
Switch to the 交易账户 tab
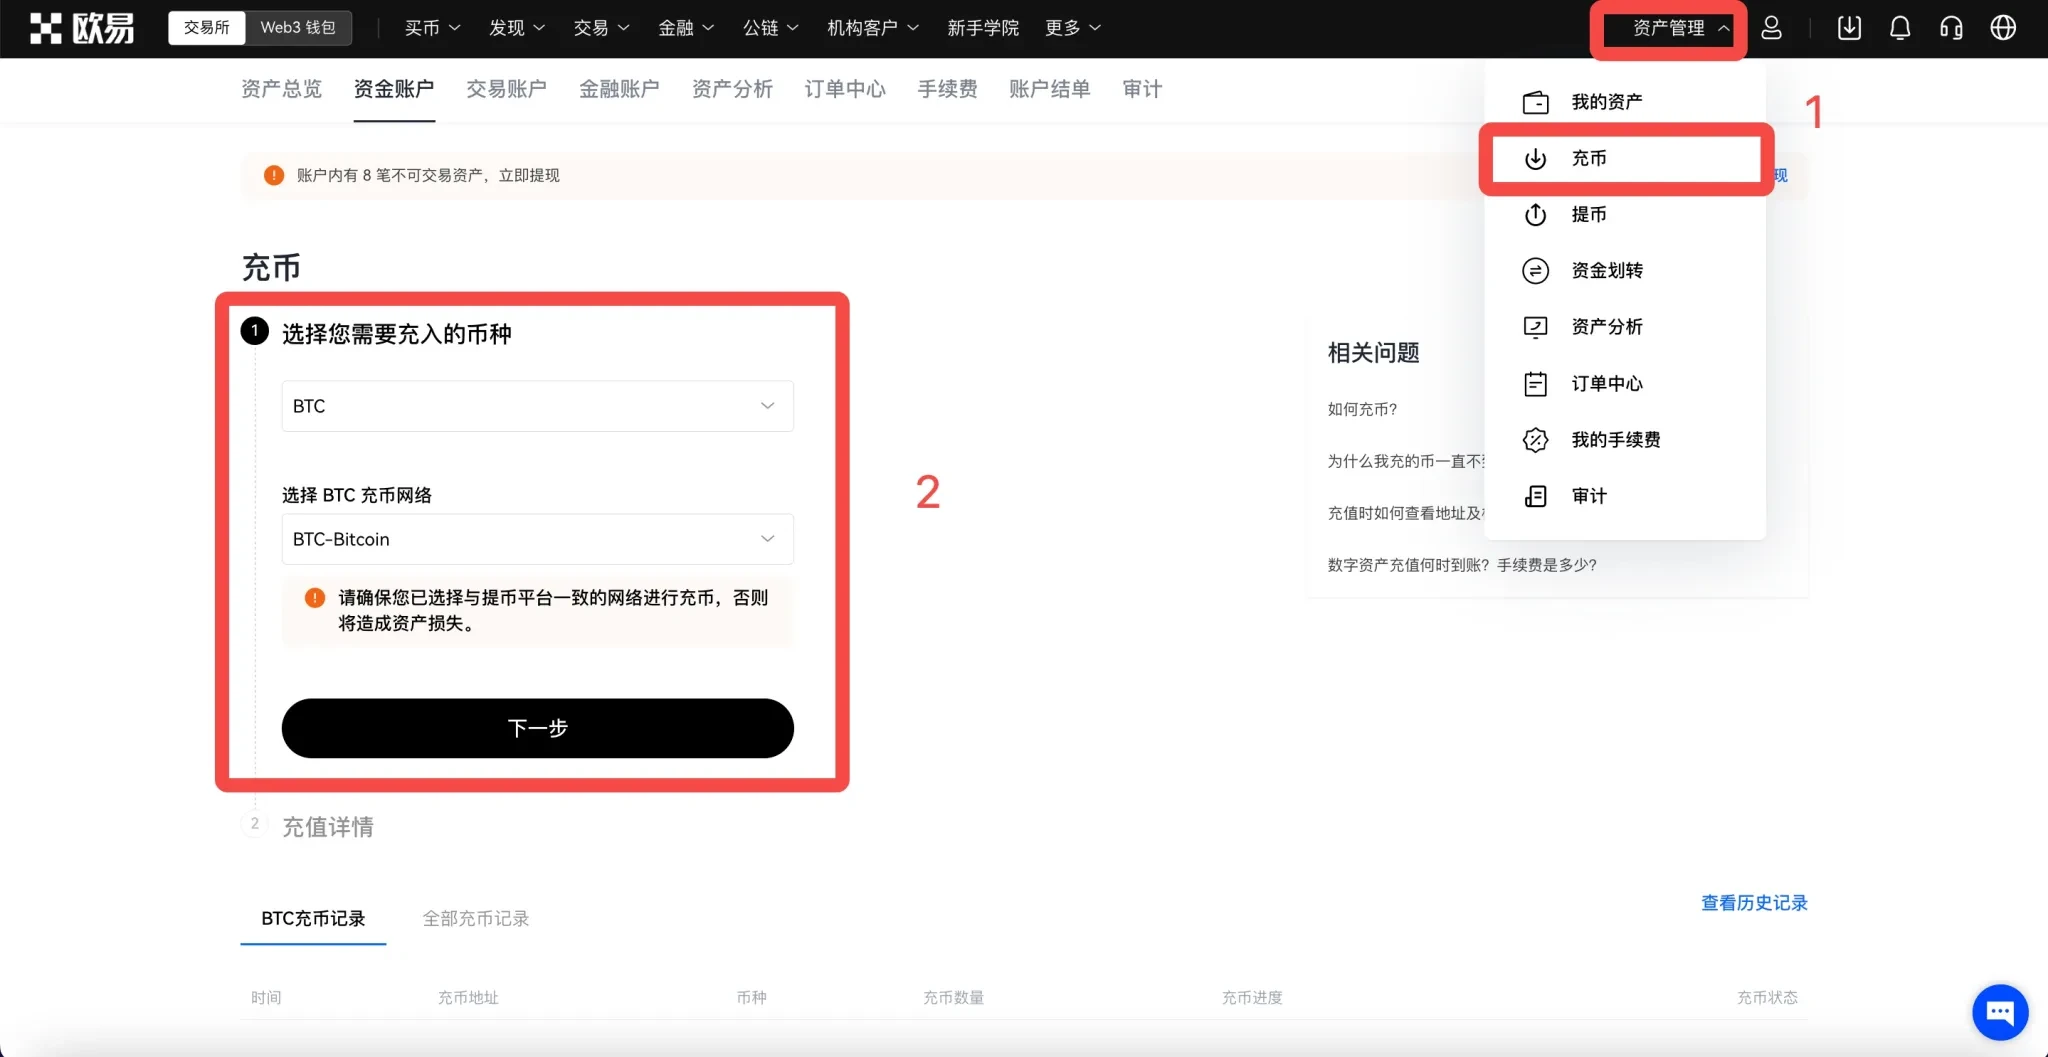tap(506, 89)
